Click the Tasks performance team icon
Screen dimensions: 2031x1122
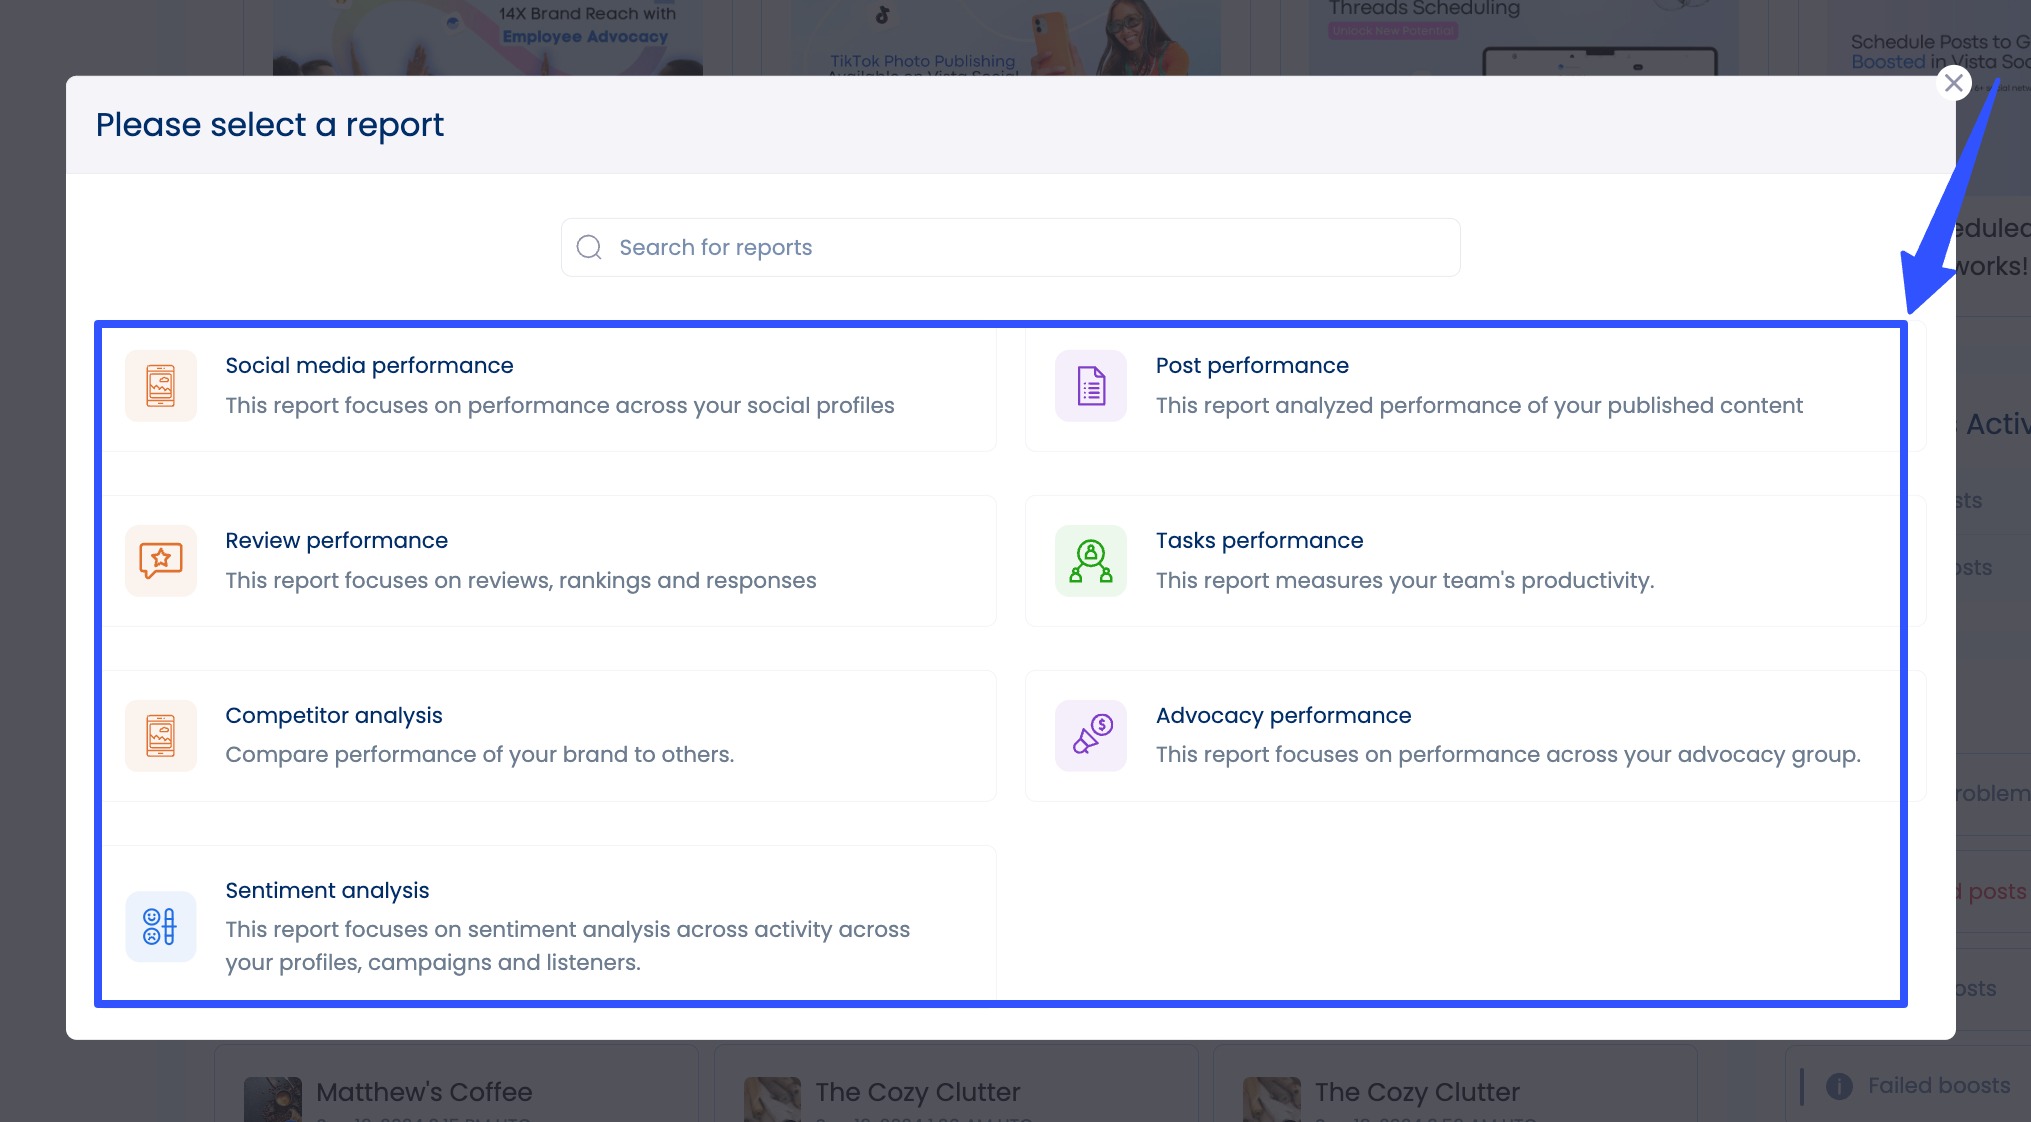pos(1090,560)
